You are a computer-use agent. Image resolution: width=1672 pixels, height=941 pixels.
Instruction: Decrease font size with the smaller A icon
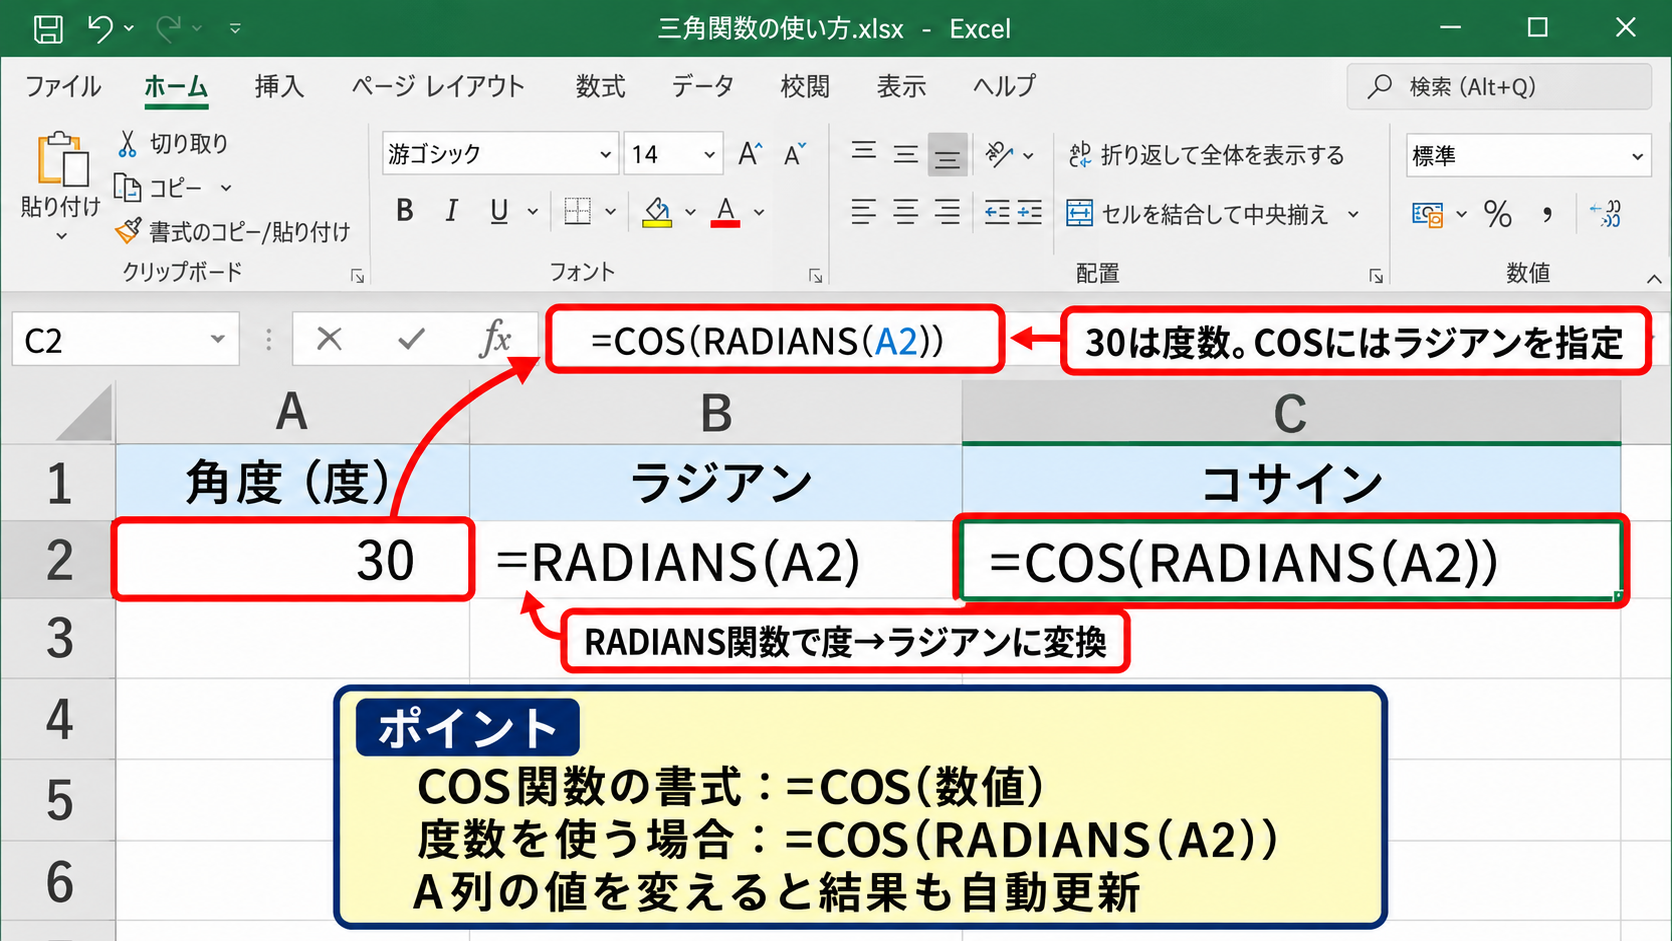click(x=795, y=154)
